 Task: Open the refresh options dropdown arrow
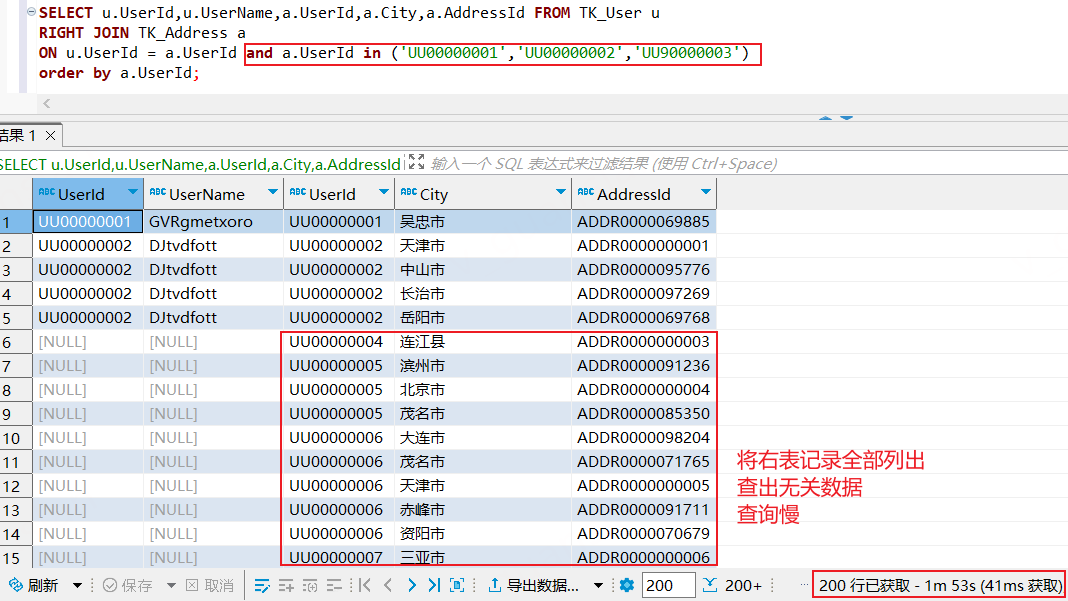click(x=76, y=585)
